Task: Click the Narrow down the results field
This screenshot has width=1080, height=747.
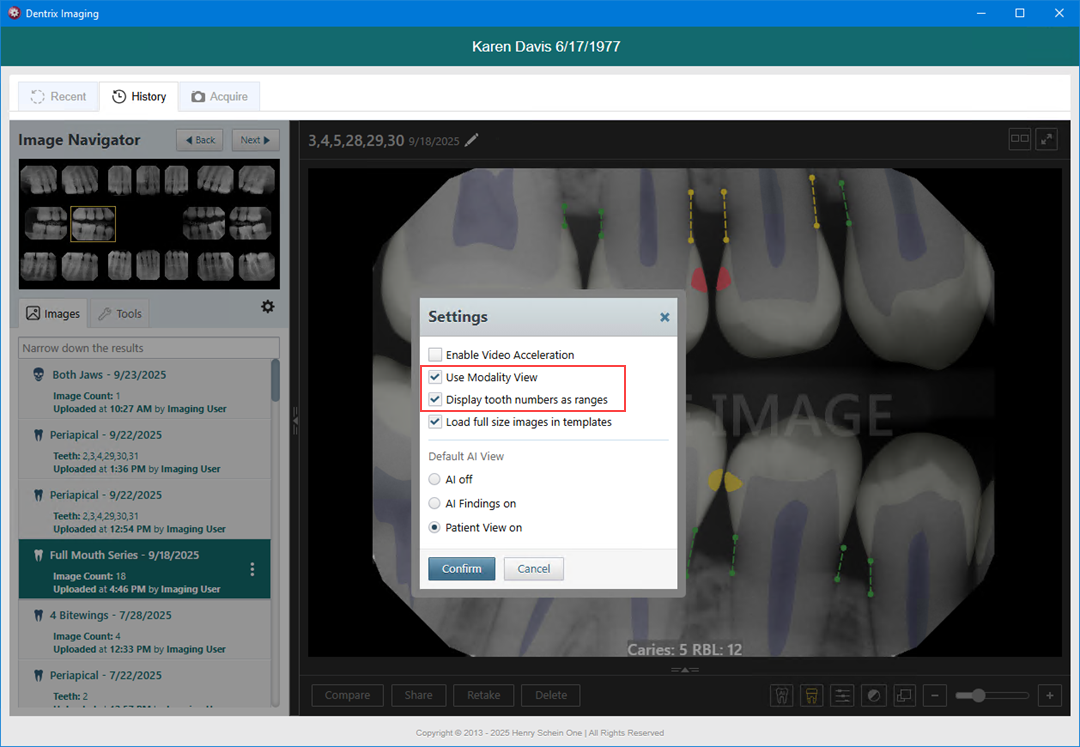Action: pyautogui.click(x=148, y=348)
